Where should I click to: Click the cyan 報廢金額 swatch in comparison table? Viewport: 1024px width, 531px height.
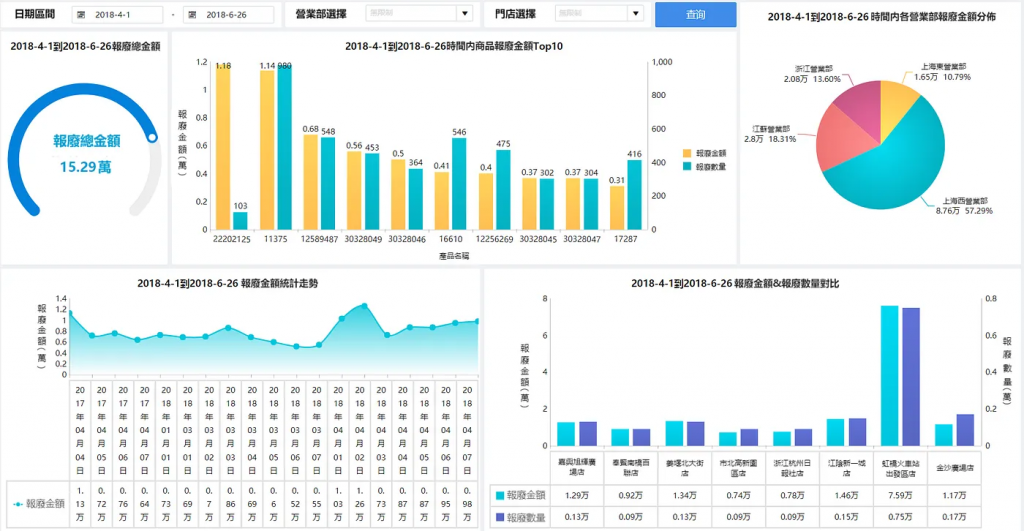[500, 496]
